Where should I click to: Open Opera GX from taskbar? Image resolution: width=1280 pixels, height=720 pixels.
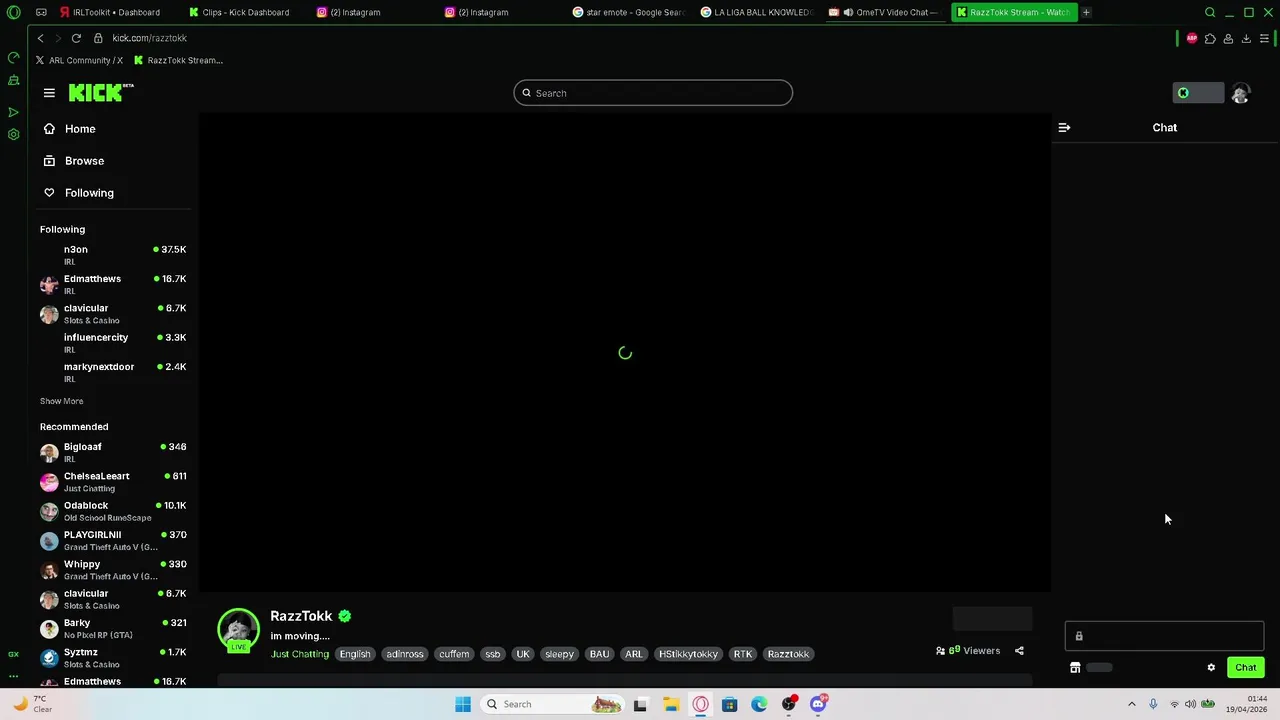[700, 704]
